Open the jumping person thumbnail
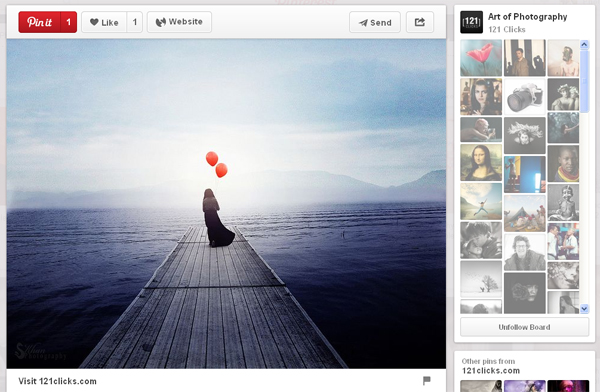The image size is (600, 392). click(x=481, y=201)
